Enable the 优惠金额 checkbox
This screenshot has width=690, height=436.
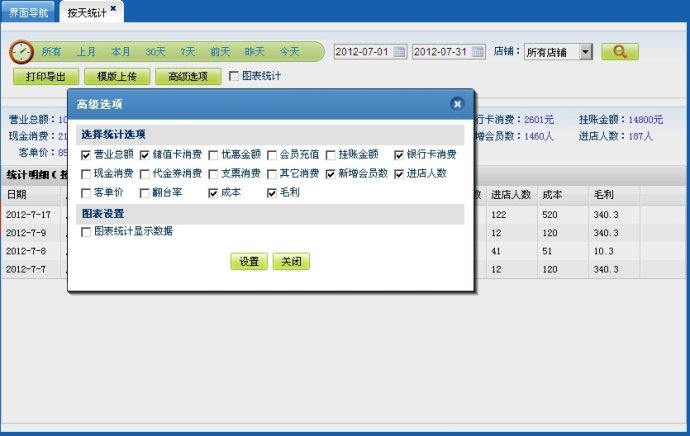pyautogui.click(x=214, y=155)
